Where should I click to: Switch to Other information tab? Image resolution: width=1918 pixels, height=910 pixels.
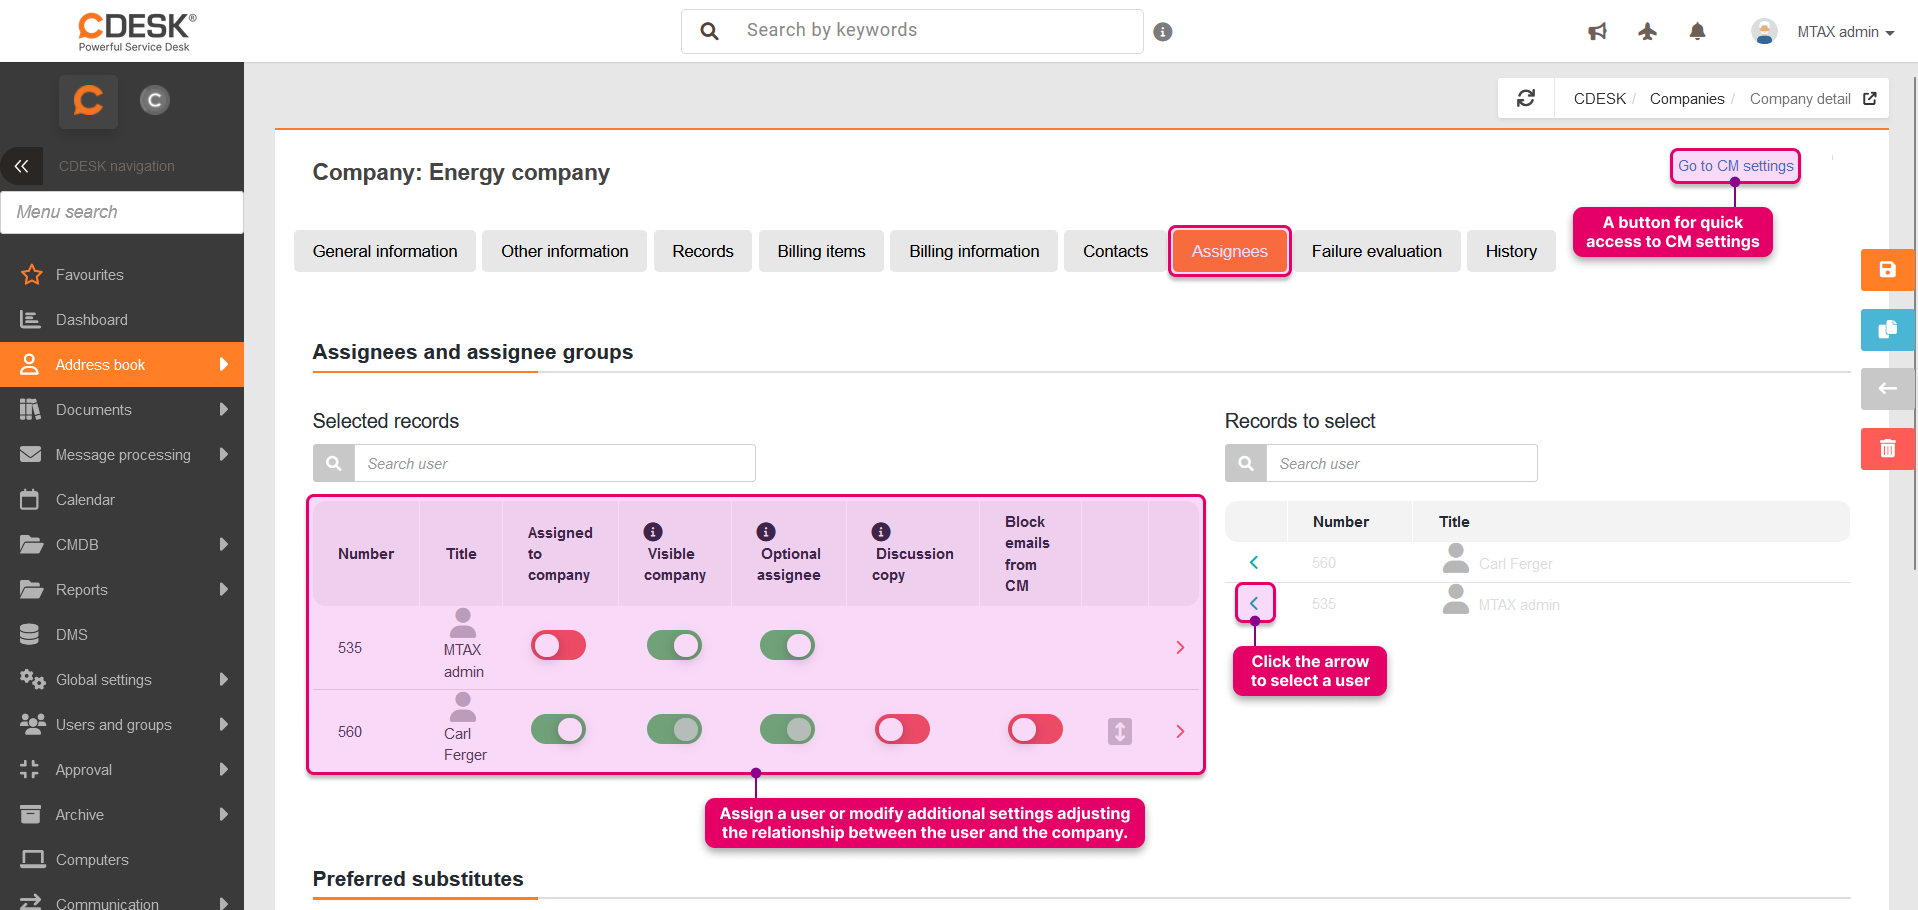click(565, 251)
